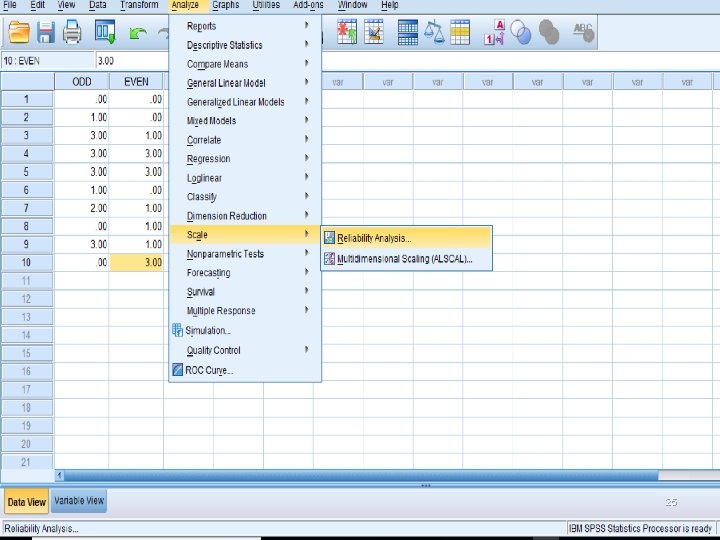Expand the Reports submenu arrow
This screenshot has height=540, width=720.
306,25
